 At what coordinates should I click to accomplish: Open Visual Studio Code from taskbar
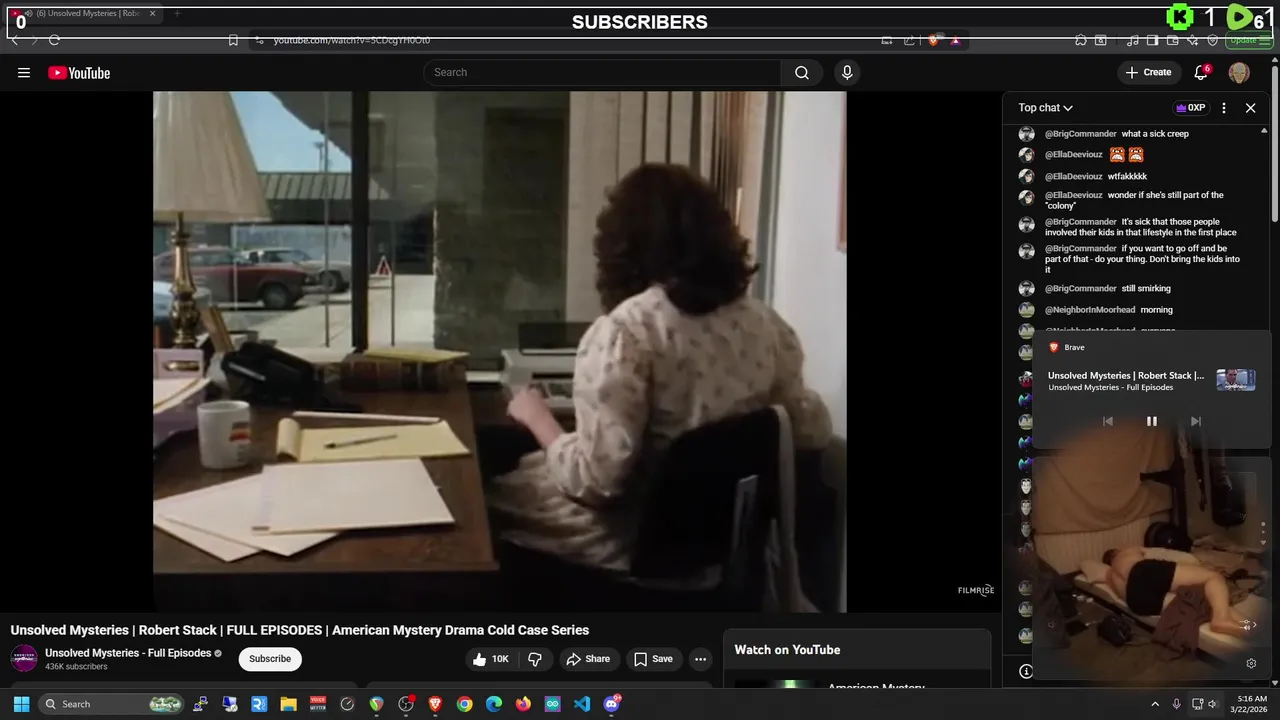[582, 704]
